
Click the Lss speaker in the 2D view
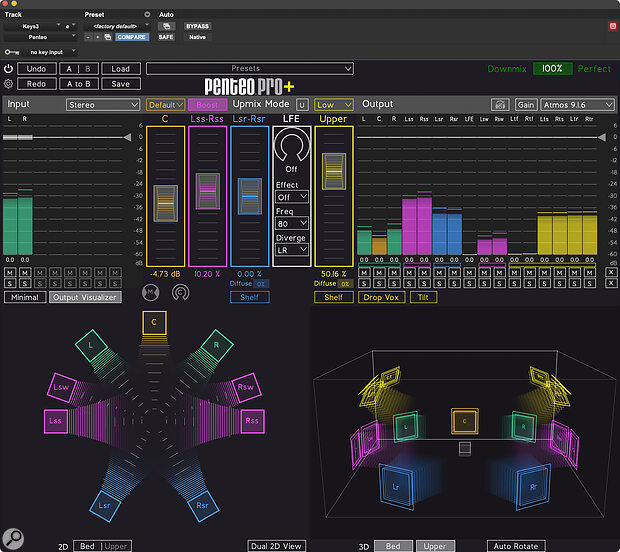(x=56, y=421)
